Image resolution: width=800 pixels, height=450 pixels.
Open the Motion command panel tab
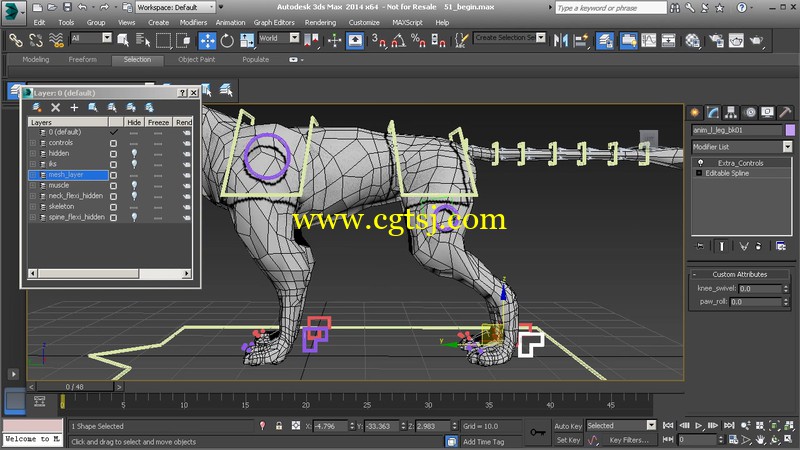(x=749, y=112)
